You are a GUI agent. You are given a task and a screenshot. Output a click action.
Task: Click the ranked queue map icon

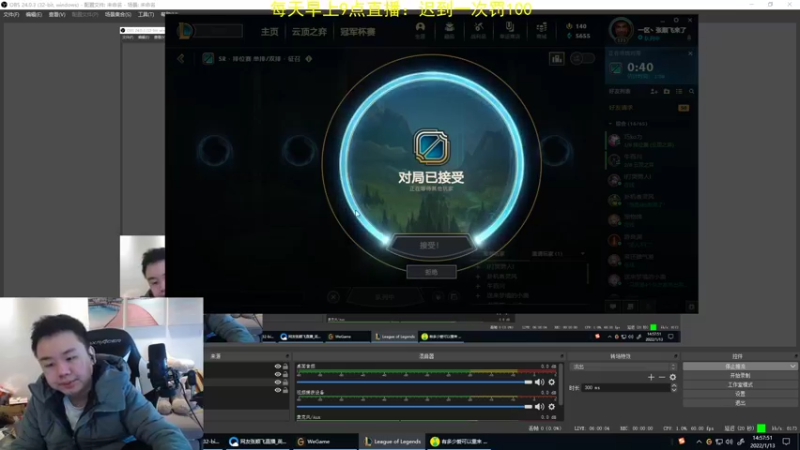tap(208, 59)
